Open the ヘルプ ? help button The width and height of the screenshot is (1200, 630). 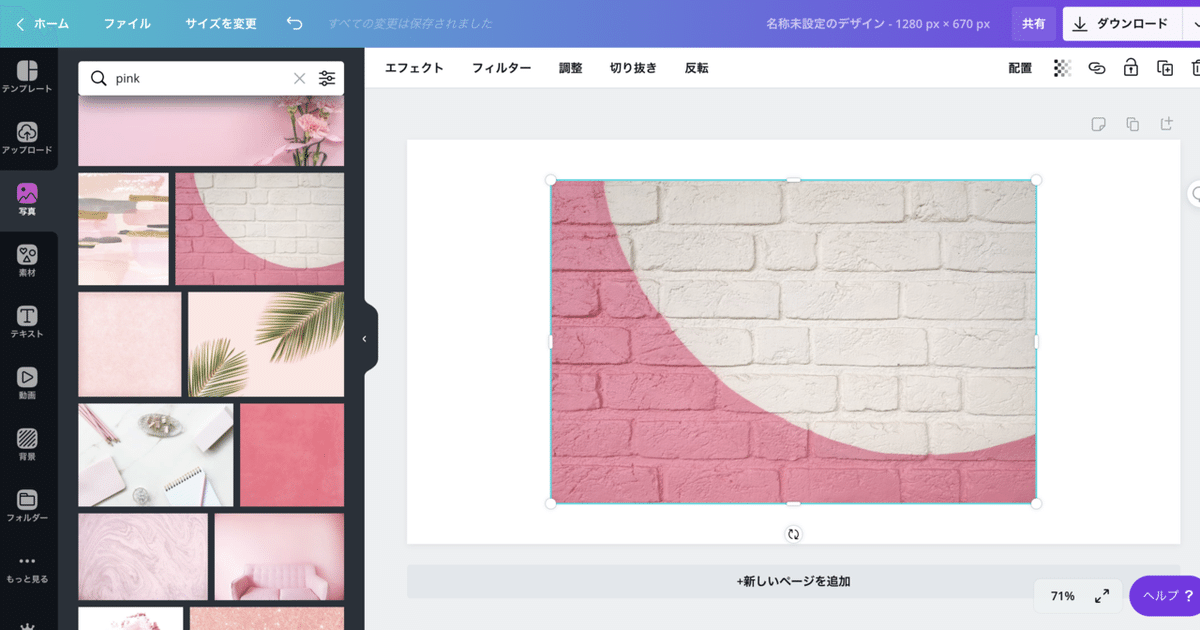[x=1165, y=596]
